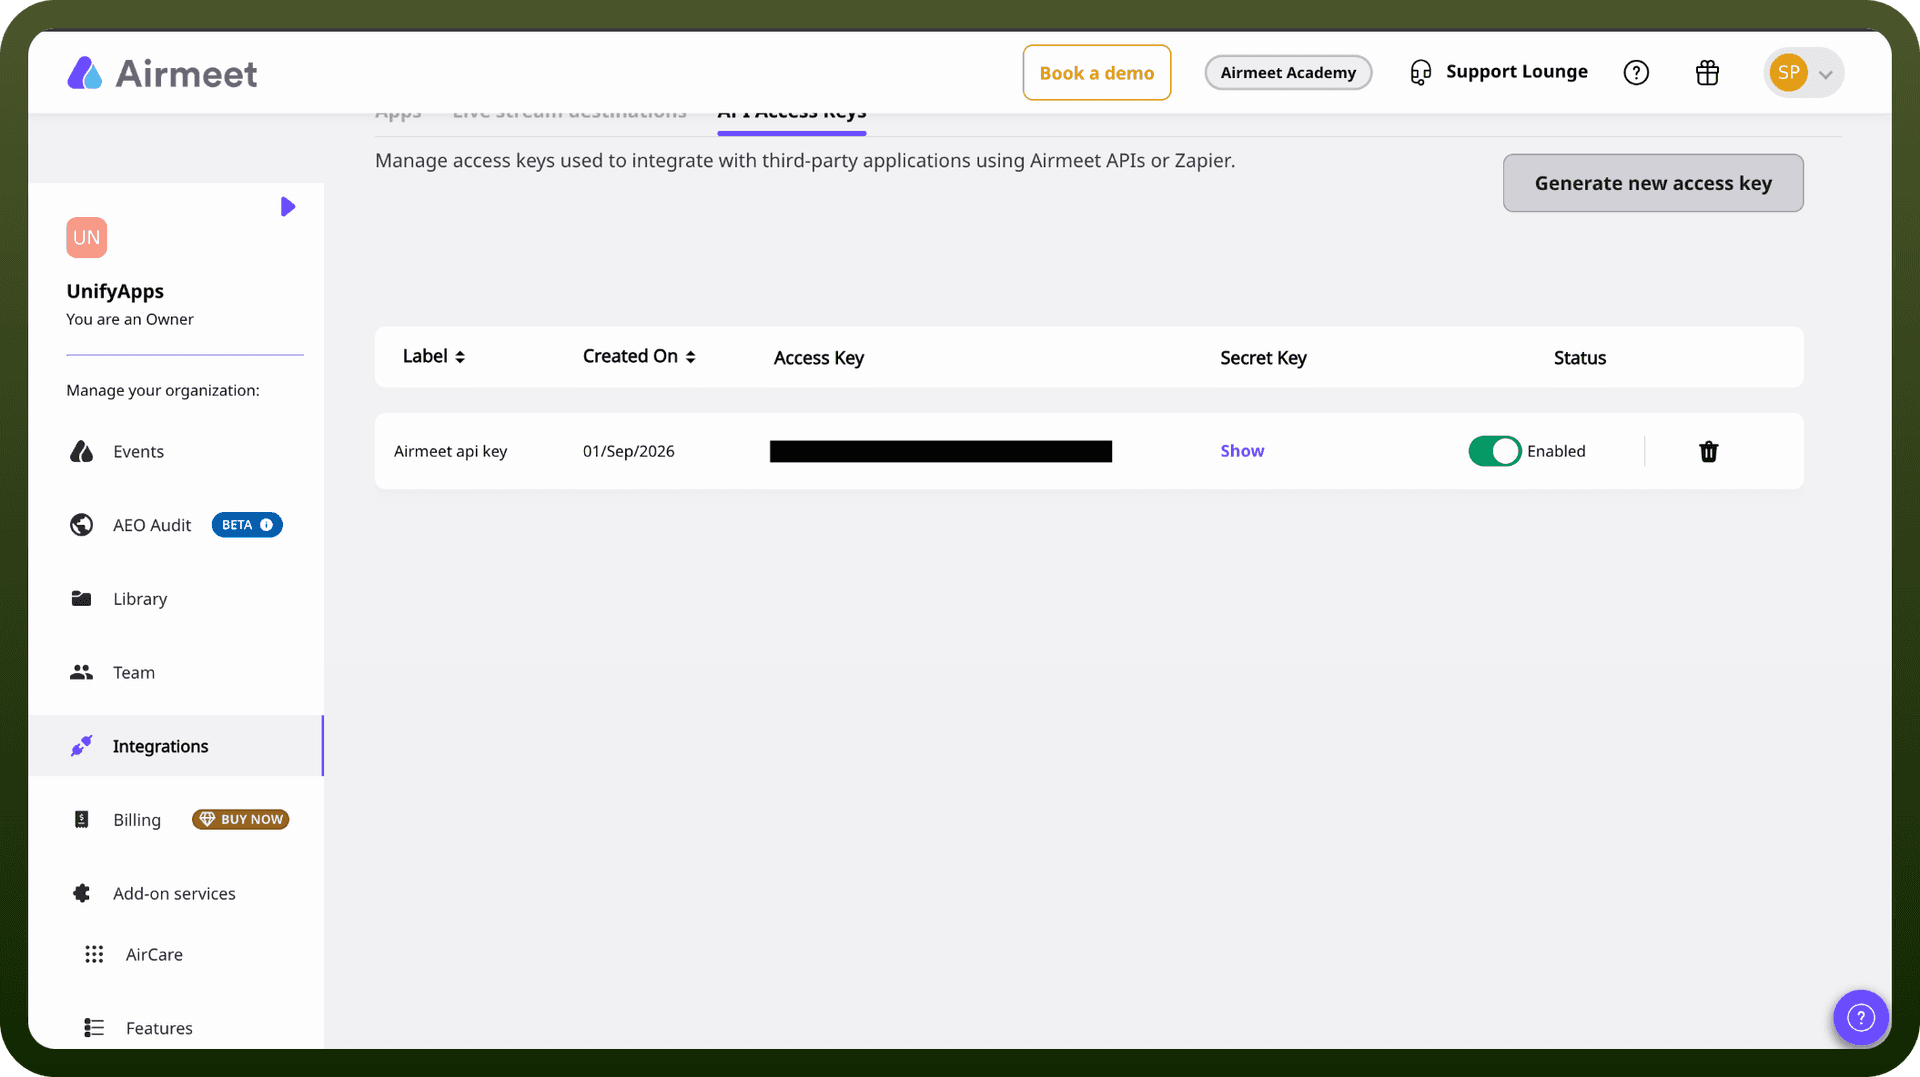The image size is (1920, 1077).
Task: Open Team from the sidebar
Action: [134, 673]
